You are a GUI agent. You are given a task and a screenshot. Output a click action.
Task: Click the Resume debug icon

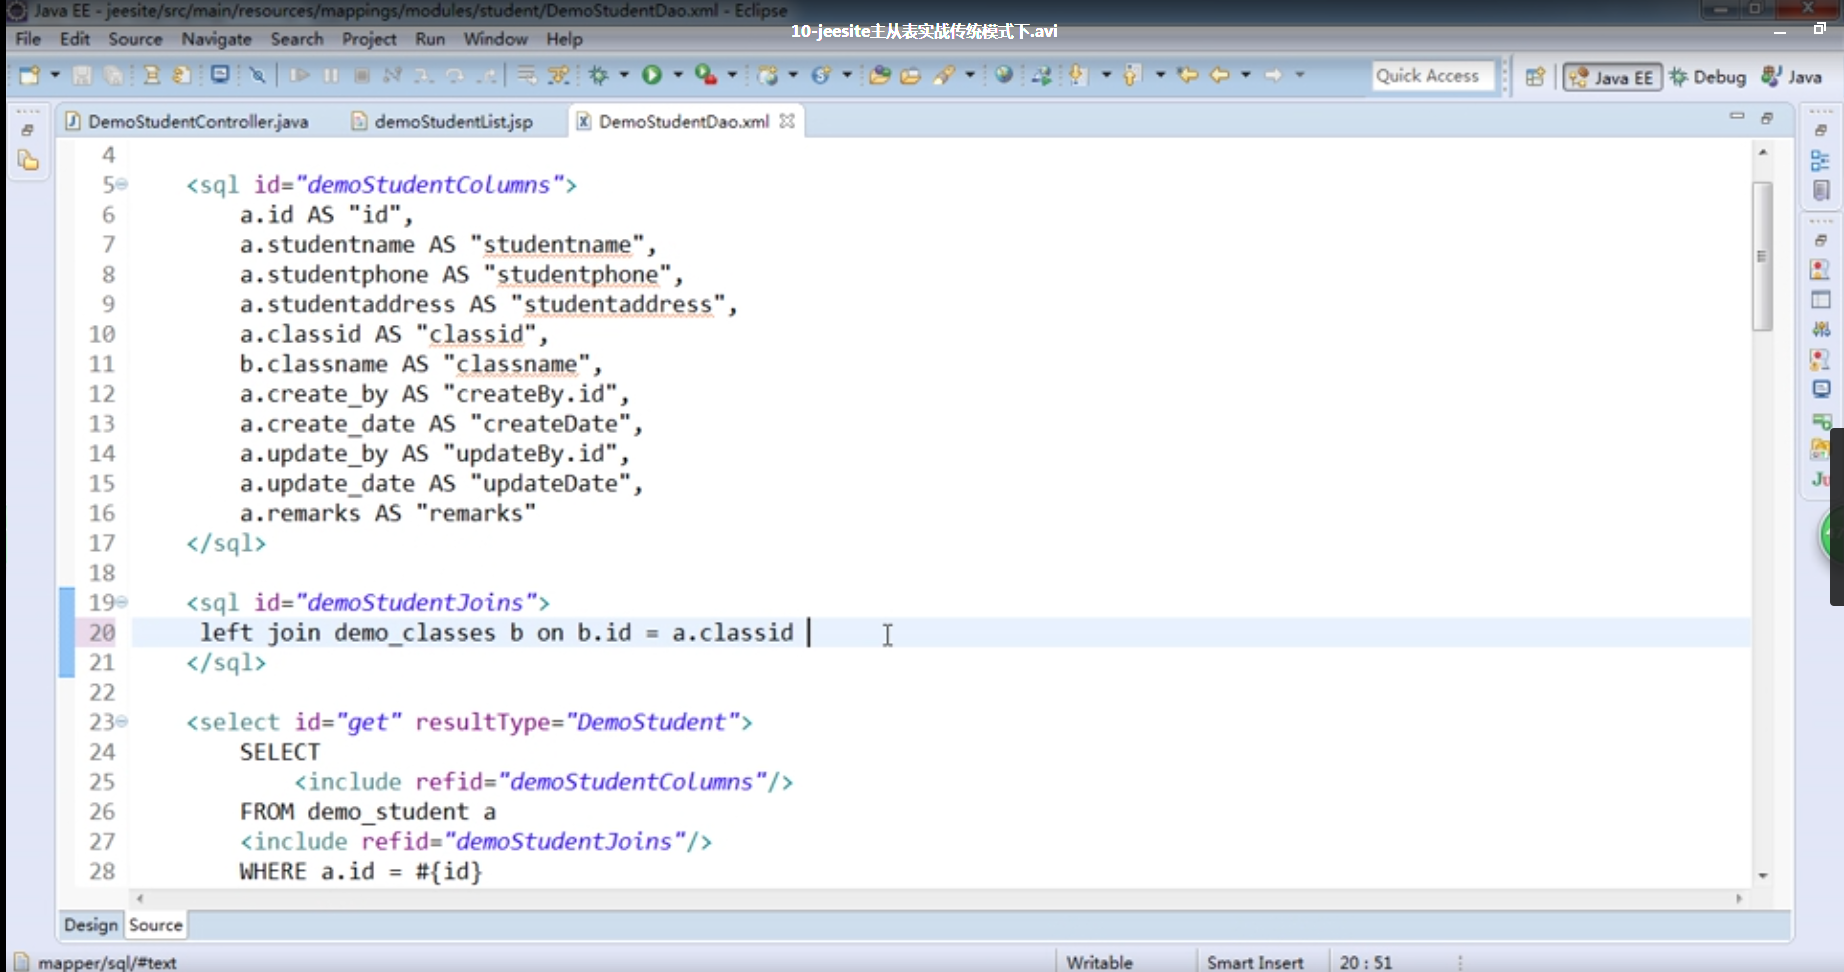(299, 75)
